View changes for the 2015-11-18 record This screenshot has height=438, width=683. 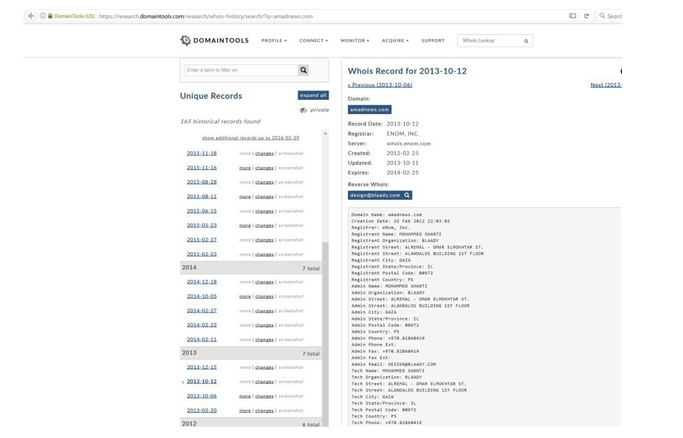pos(264,154)
